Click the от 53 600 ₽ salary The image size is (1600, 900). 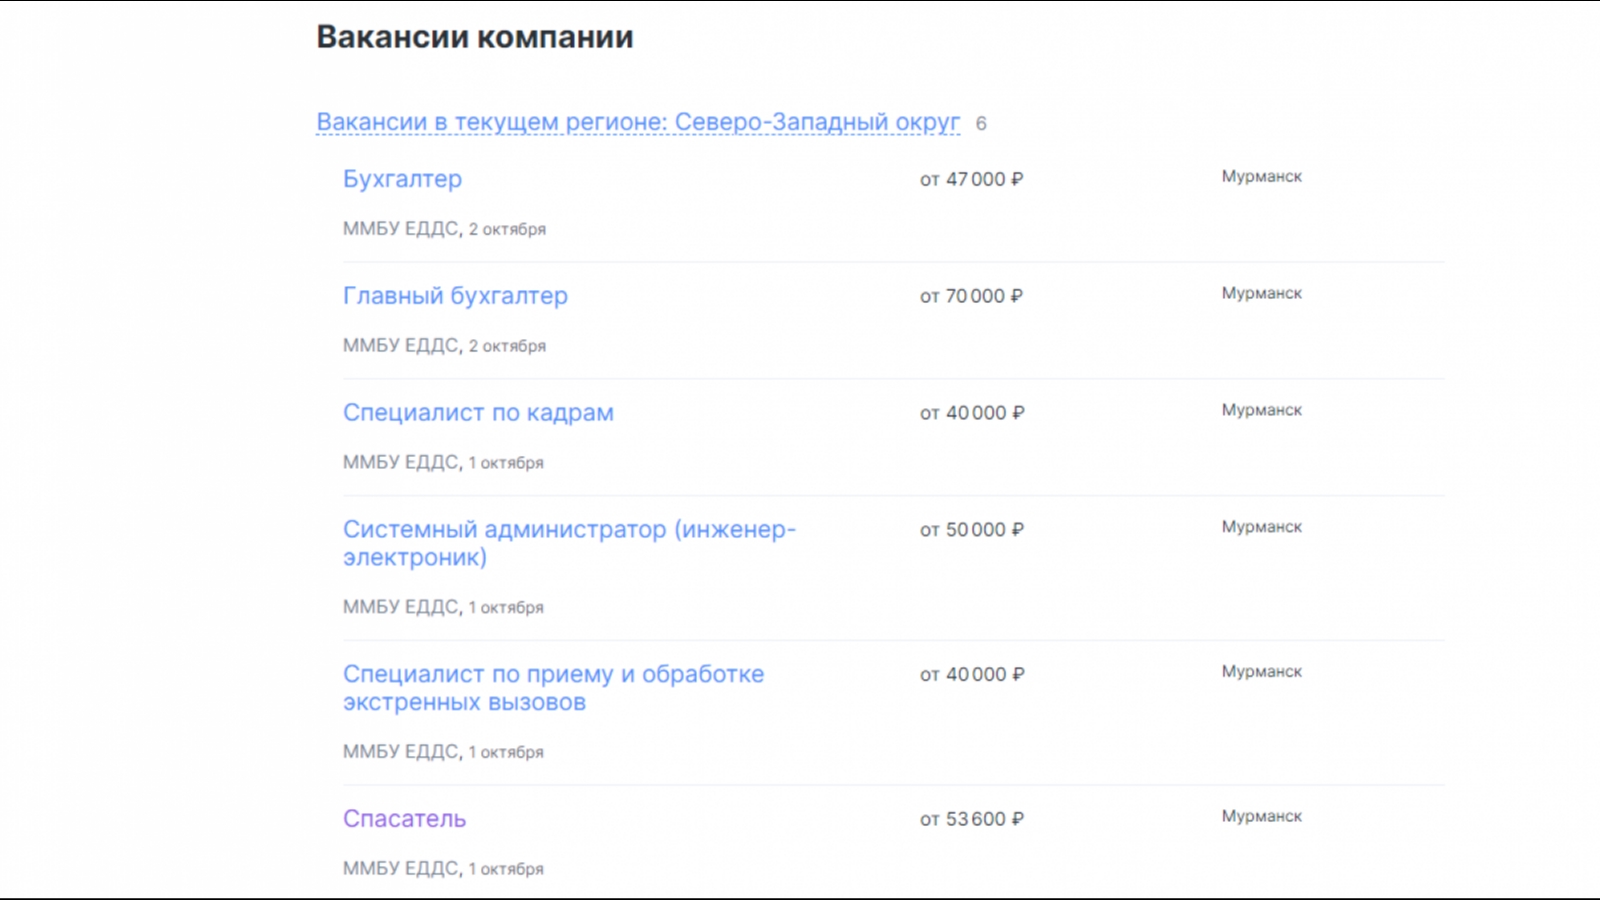click(971, 819)
